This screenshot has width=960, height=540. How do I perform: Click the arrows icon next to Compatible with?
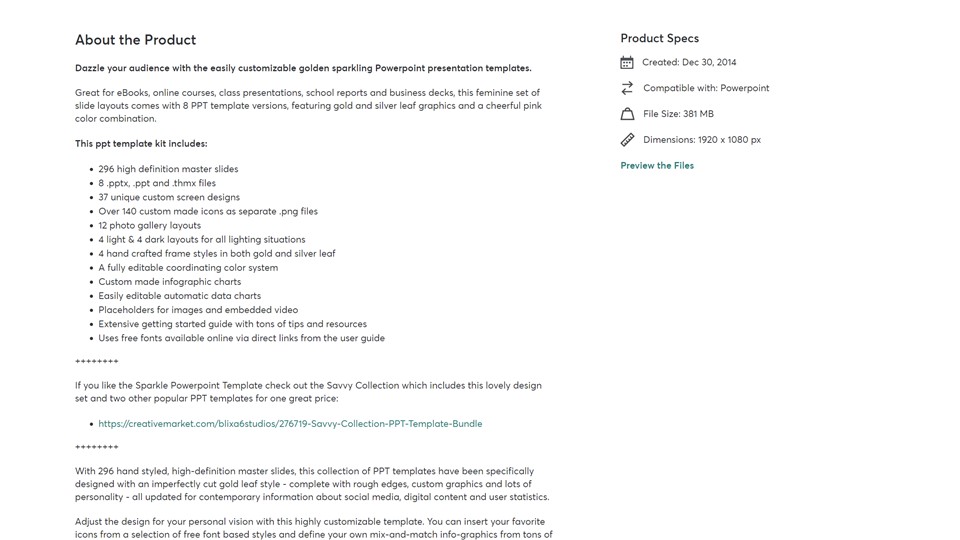(x=627, y=88)
